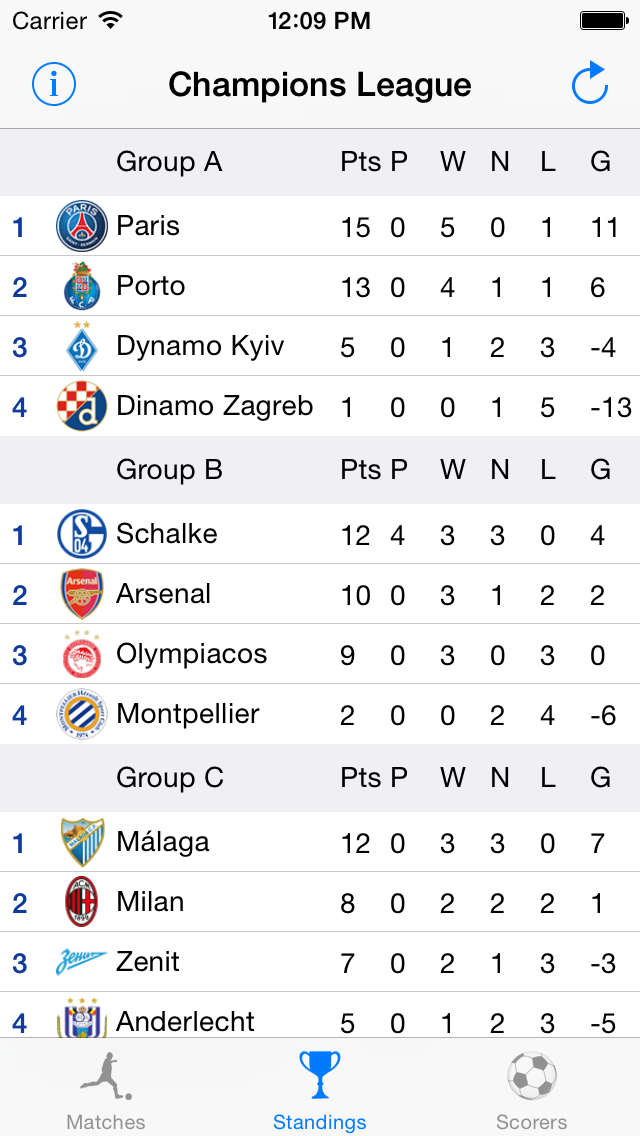Viewport: 640px width, 1136px height.
Task: Select the Schalke 04 logo
Action: 82,535
